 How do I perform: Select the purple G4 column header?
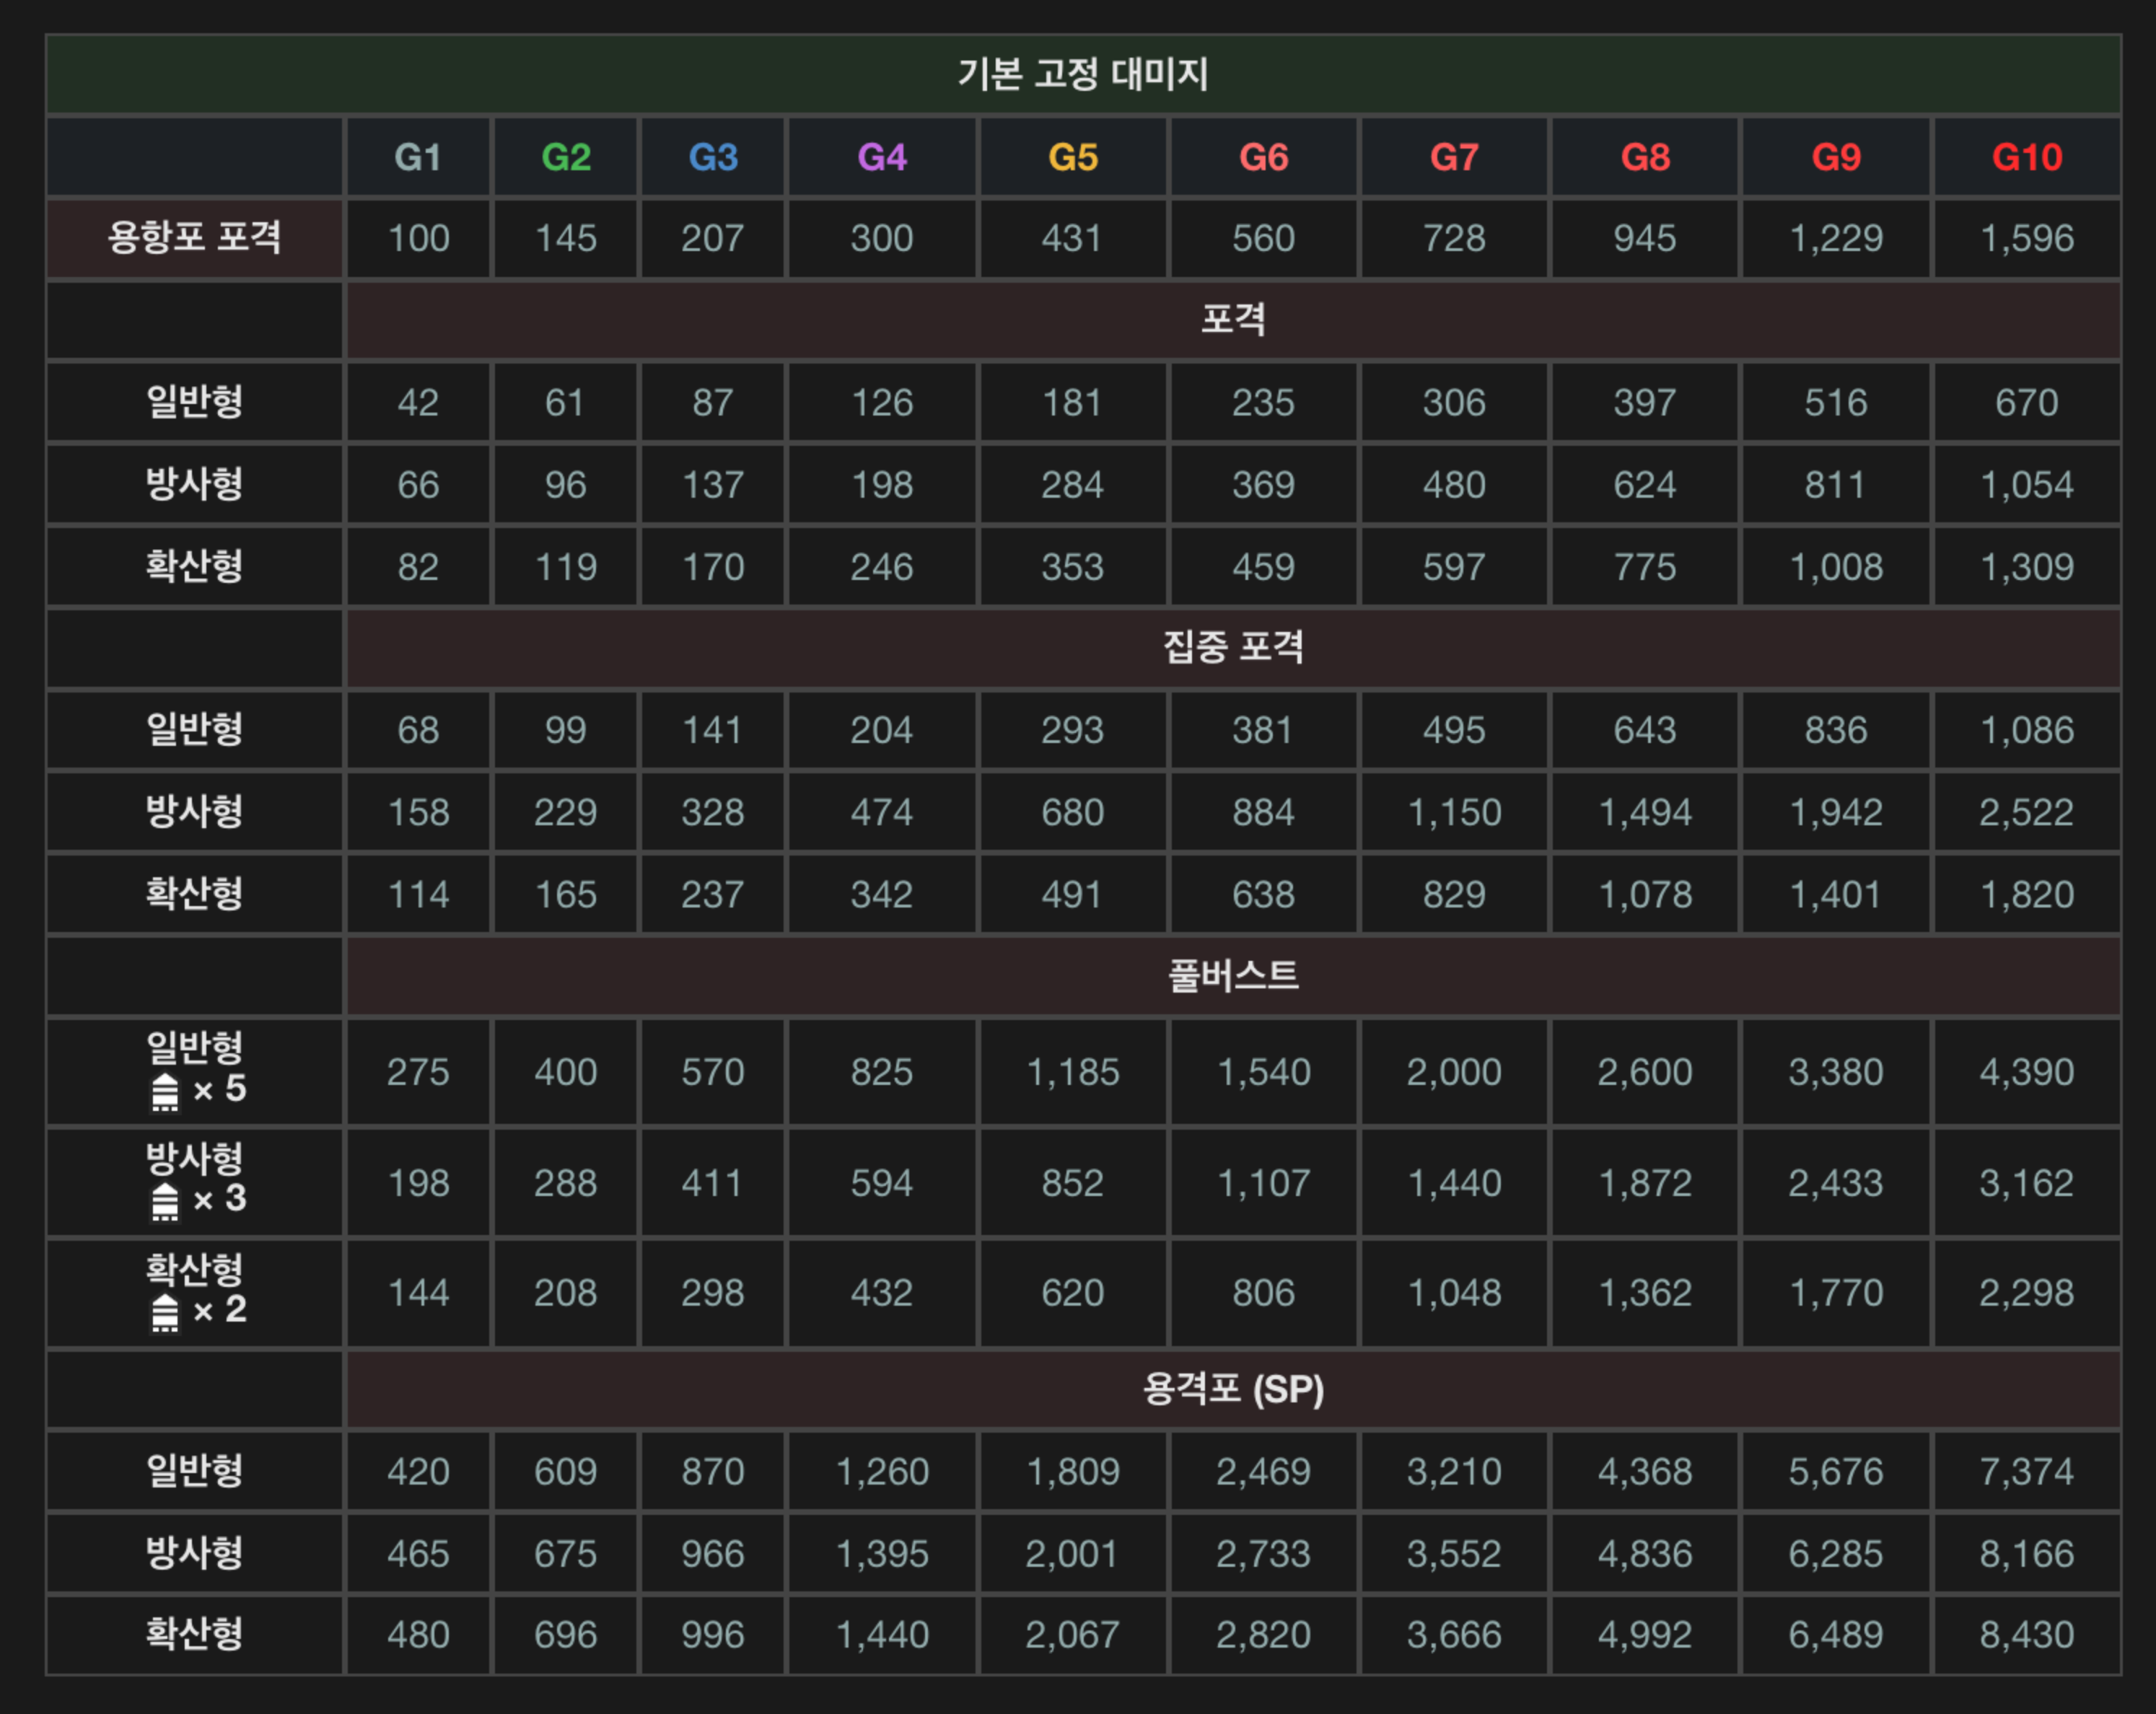coord(882,157)
